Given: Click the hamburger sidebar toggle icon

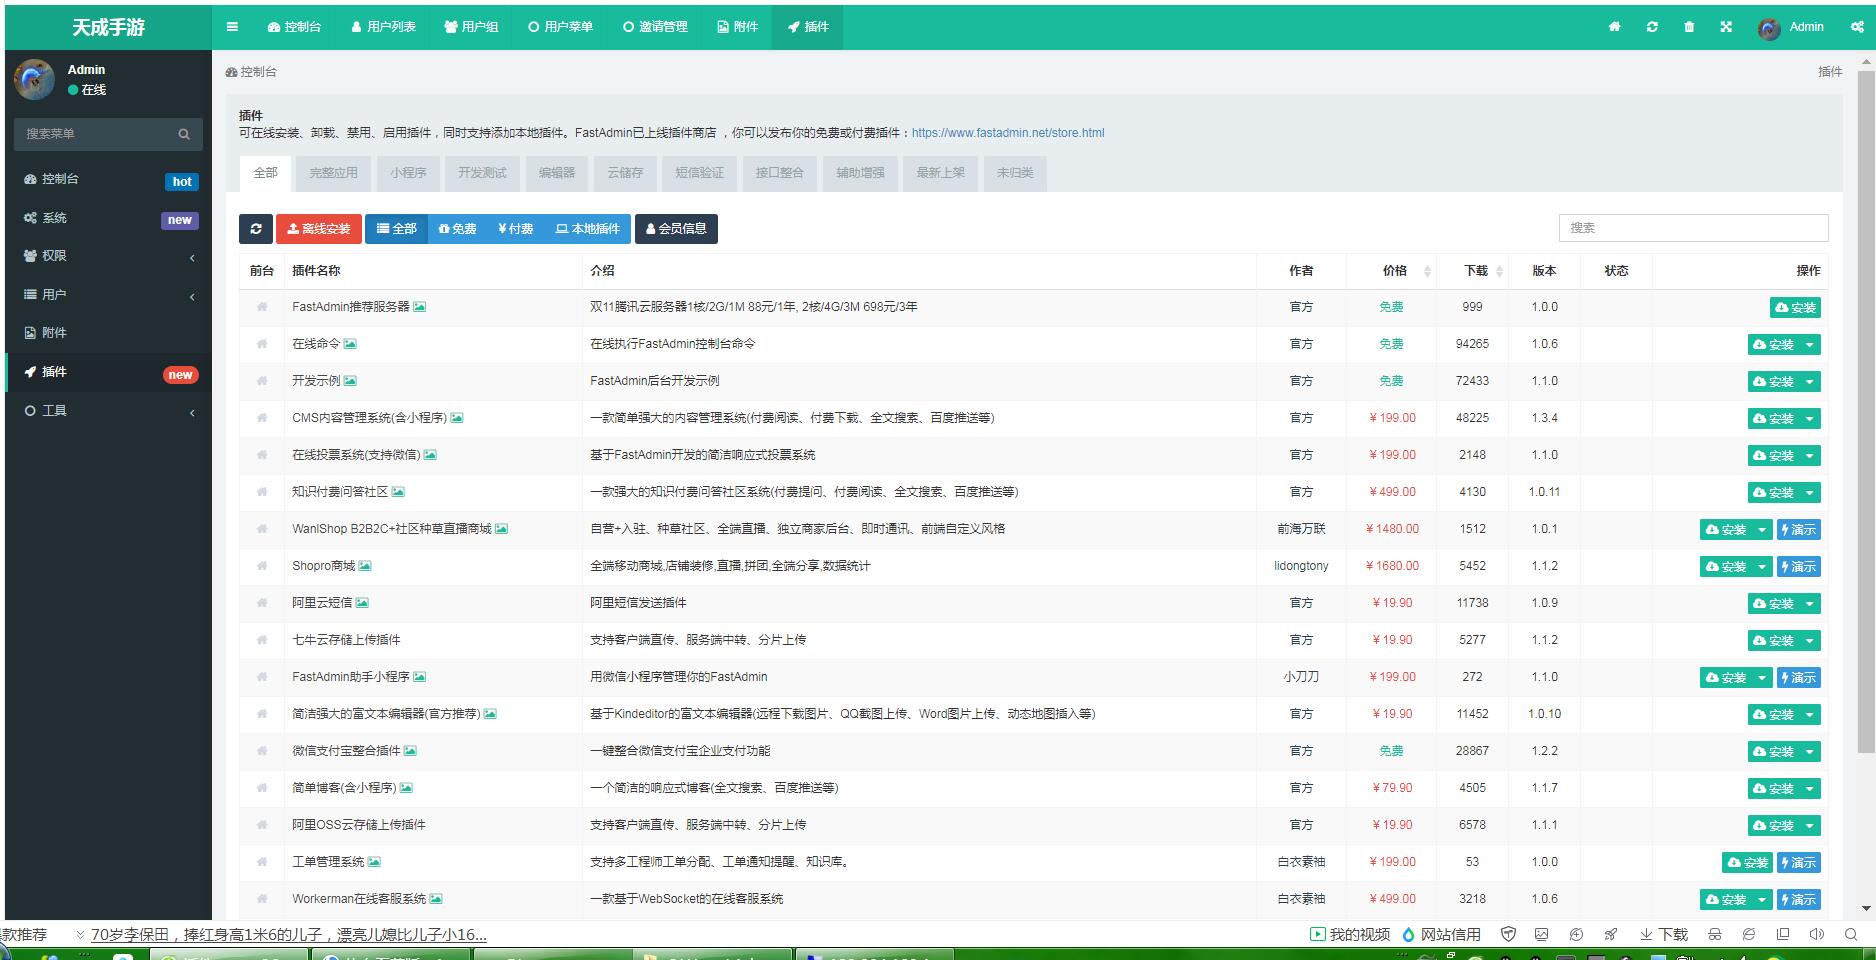Looking at the screenshot, I should tap(232, 27).
